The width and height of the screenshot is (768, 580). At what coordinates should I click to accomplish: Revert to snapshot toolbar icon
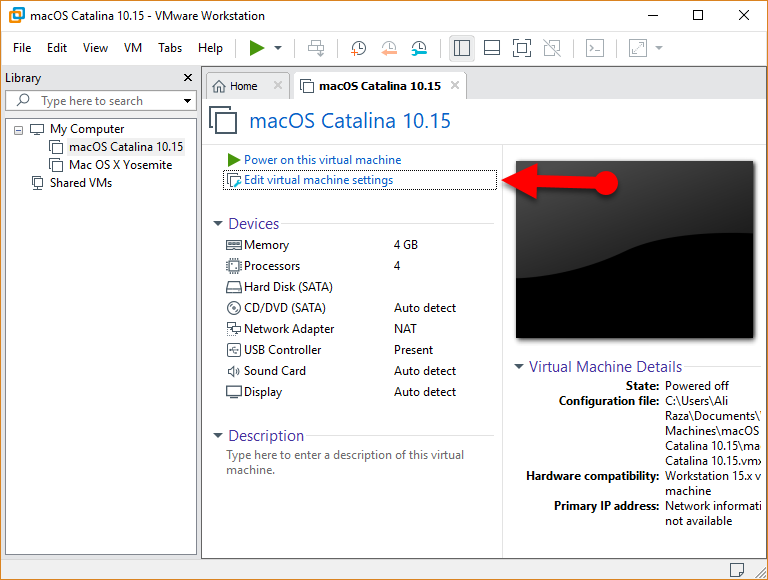click(x=389, y=48)
